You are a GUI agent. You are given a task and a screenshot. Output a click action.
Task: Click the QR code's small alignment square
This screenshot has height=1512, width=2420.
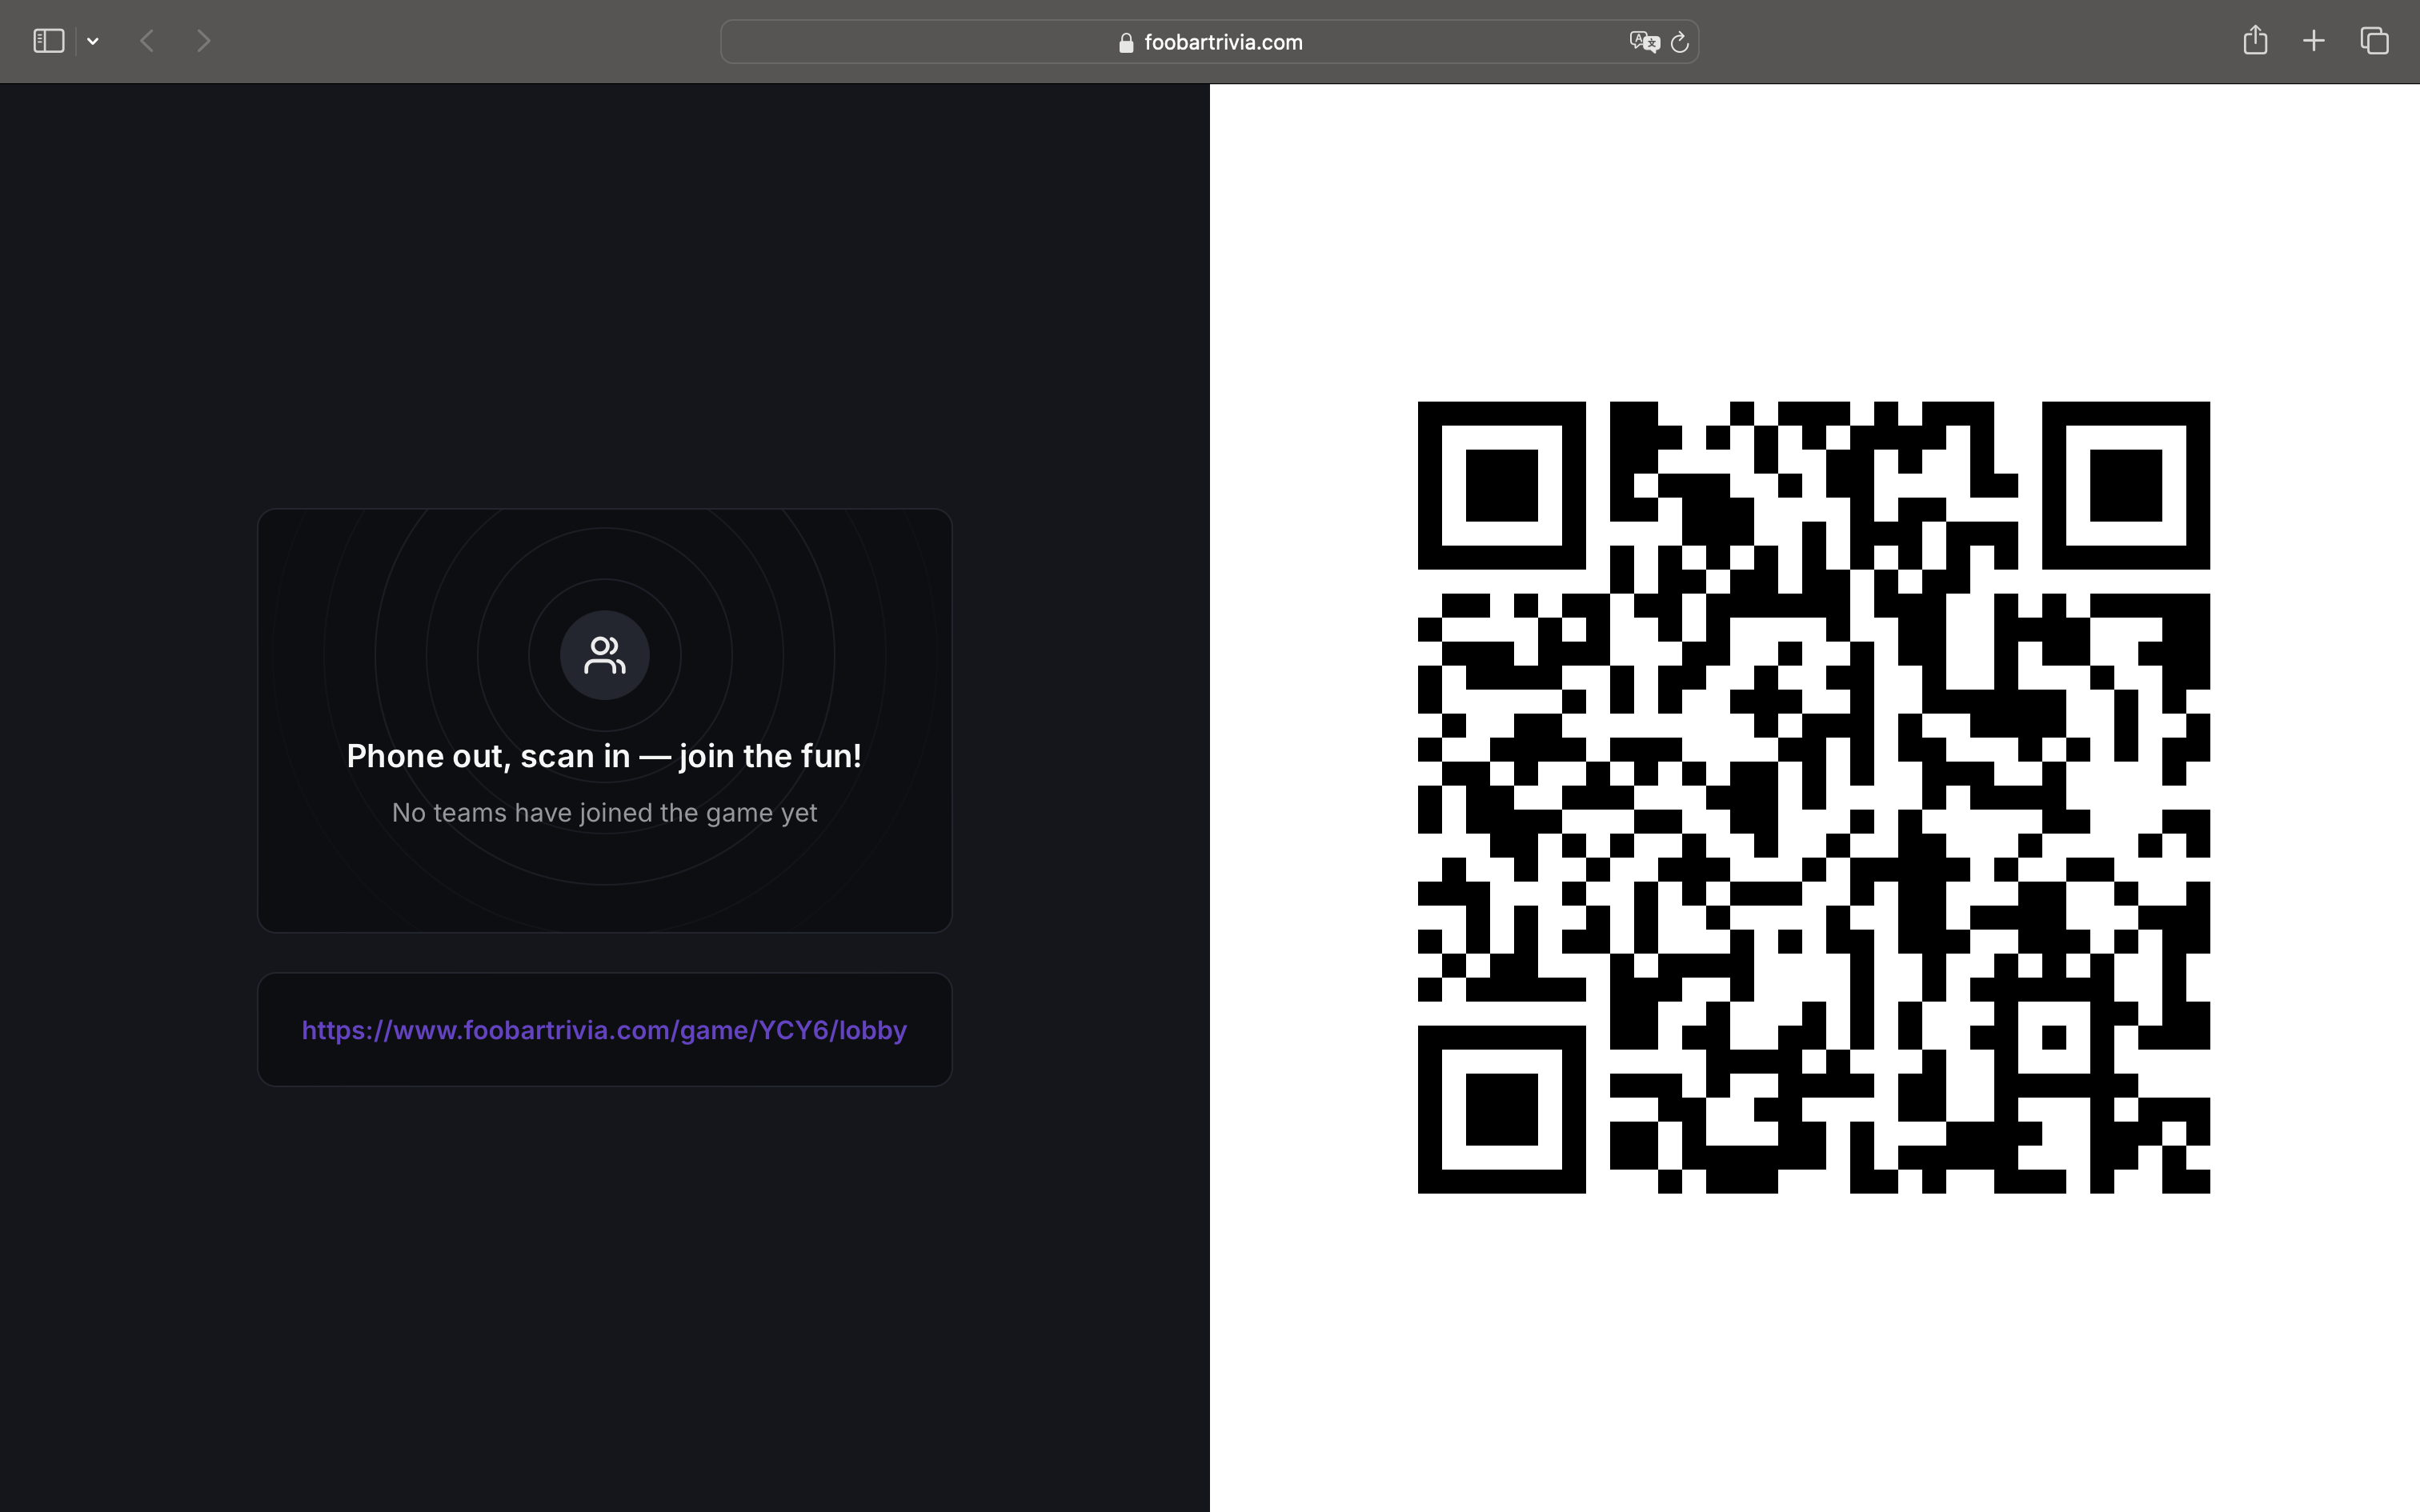[x=2053, y=1037]
